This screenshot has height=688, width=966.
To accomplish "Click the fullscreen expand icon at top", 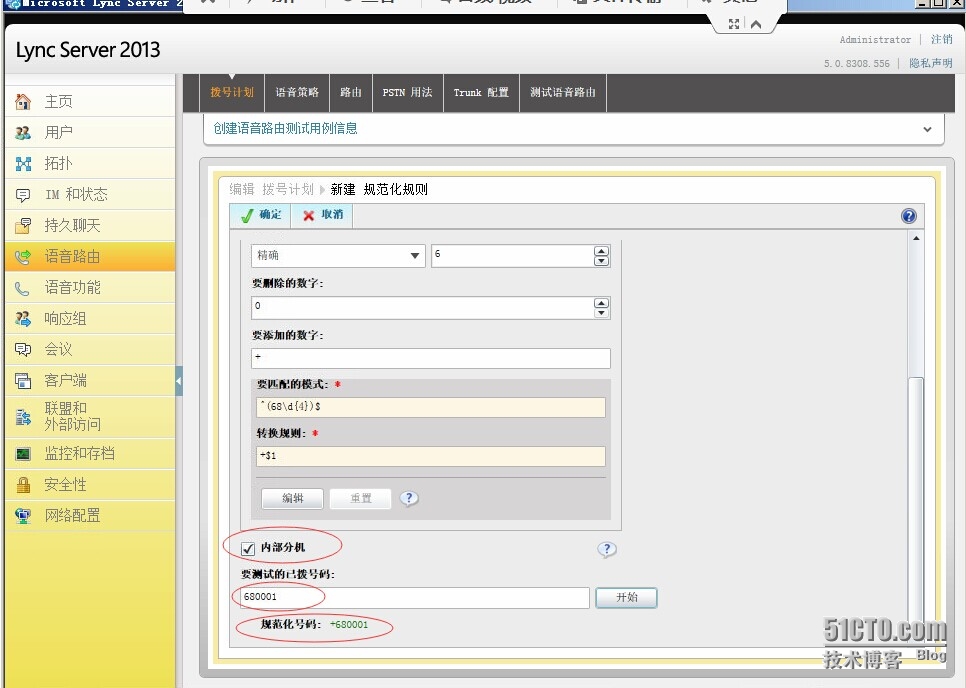I will pos(734,24).
